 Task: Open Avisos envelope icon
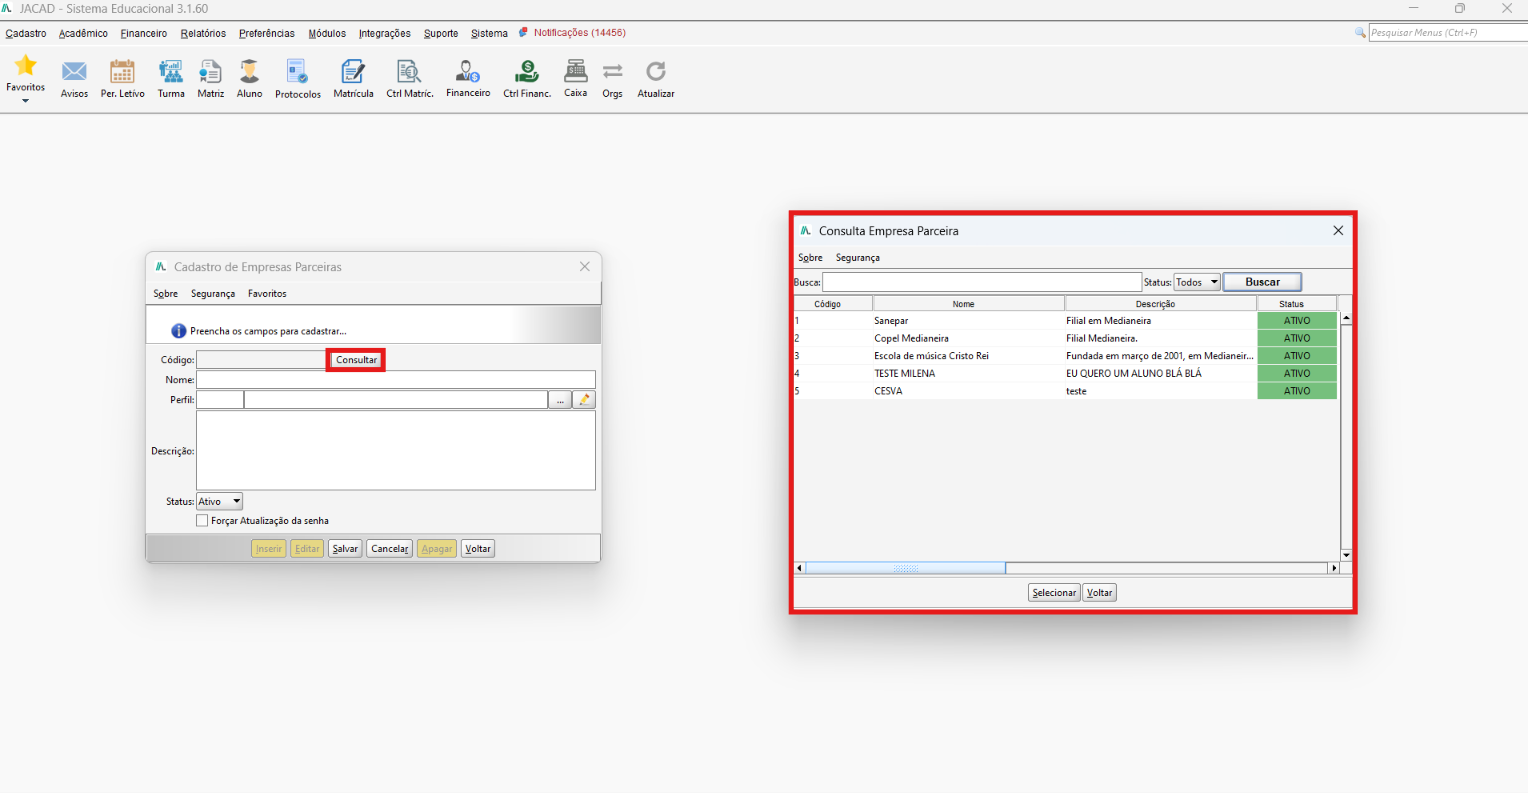coord(74,71)
